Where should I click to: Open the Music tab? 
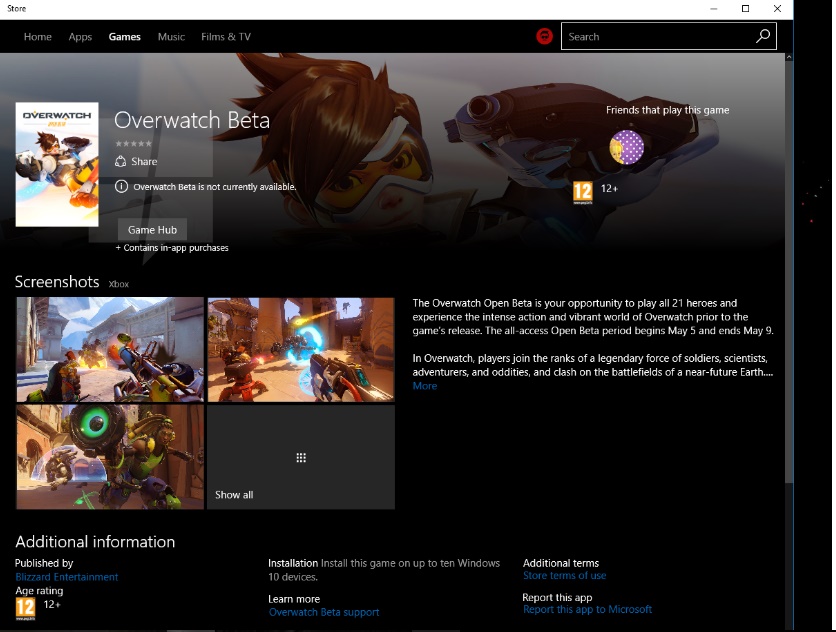coord(171,37)
